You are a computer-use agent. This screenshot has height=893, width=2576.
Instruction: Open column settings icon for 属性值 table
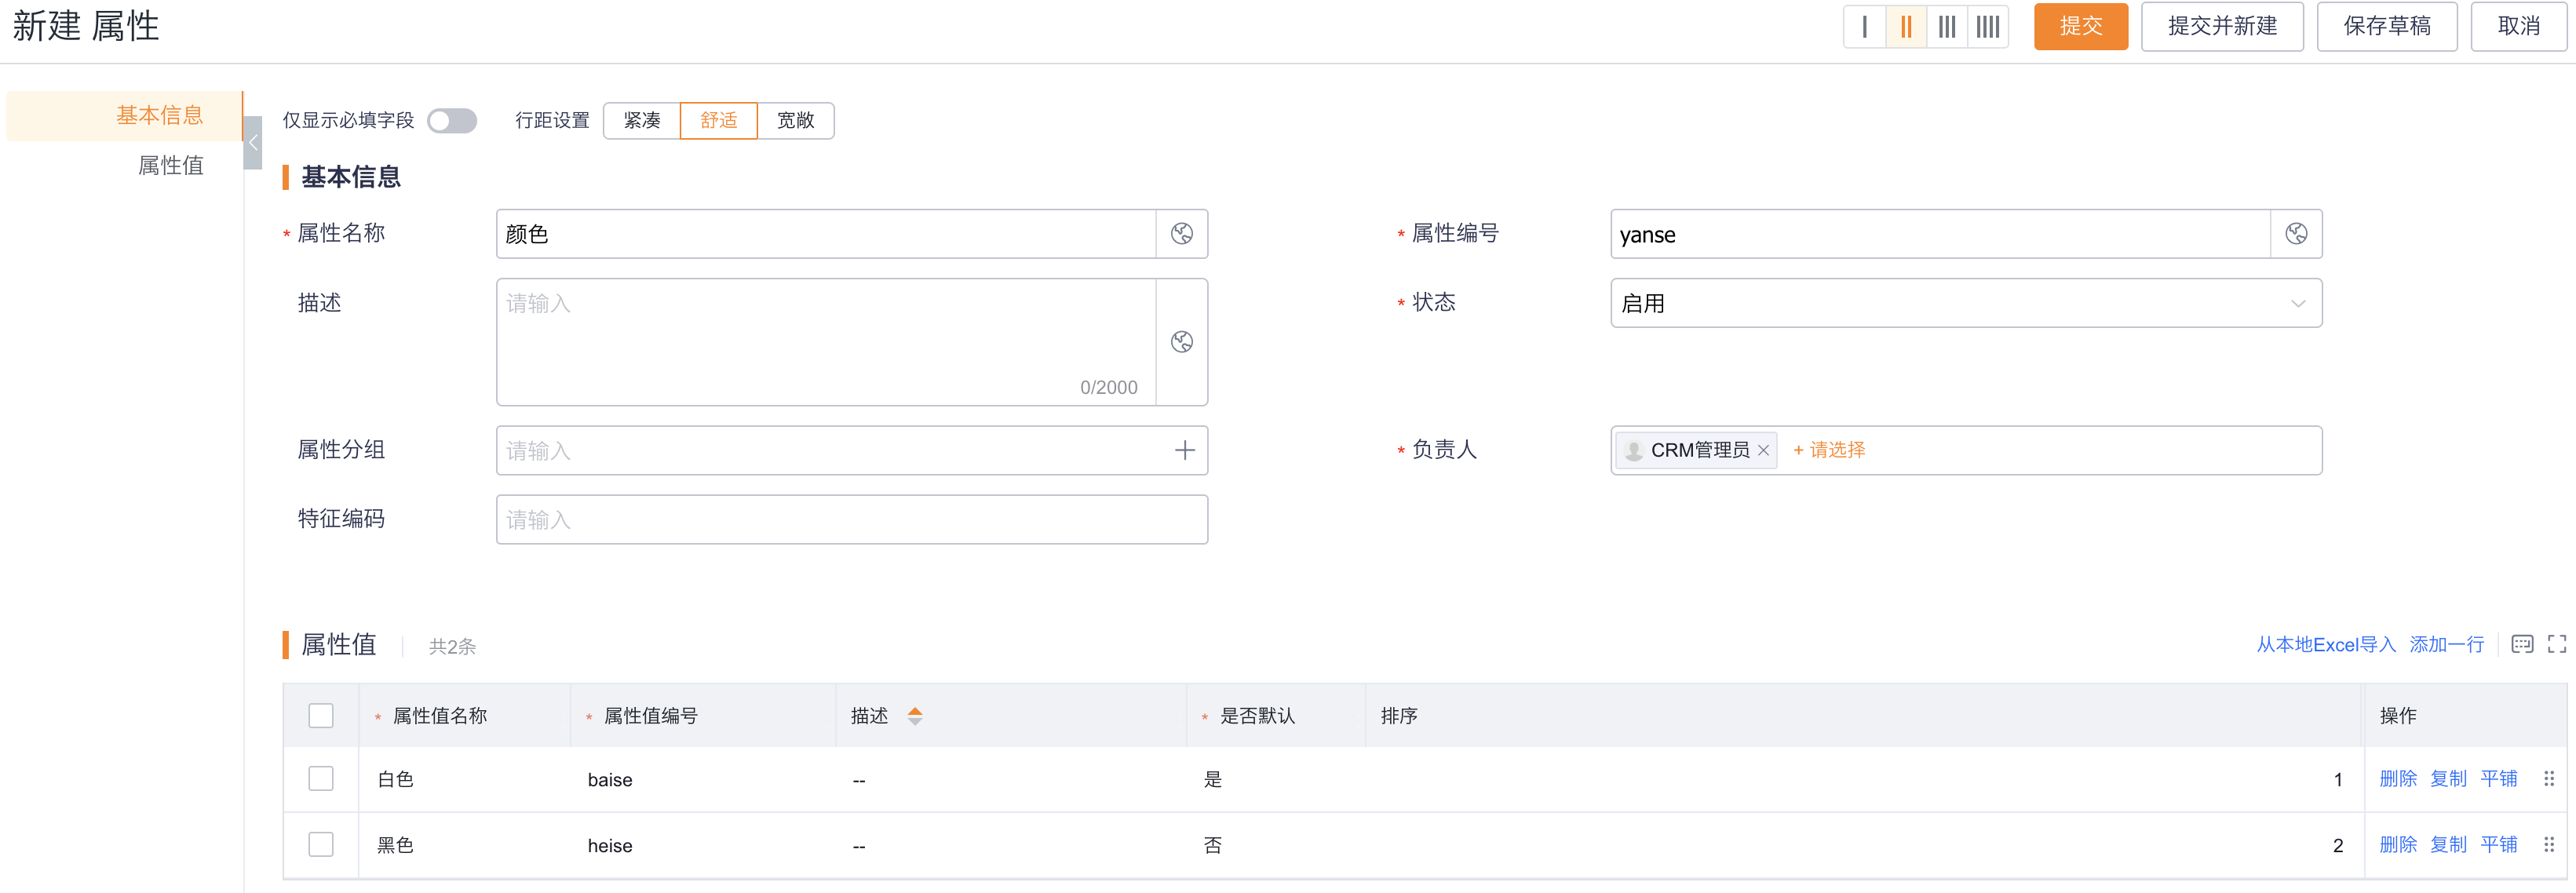pyautogui.click(x=2522, y=644)
